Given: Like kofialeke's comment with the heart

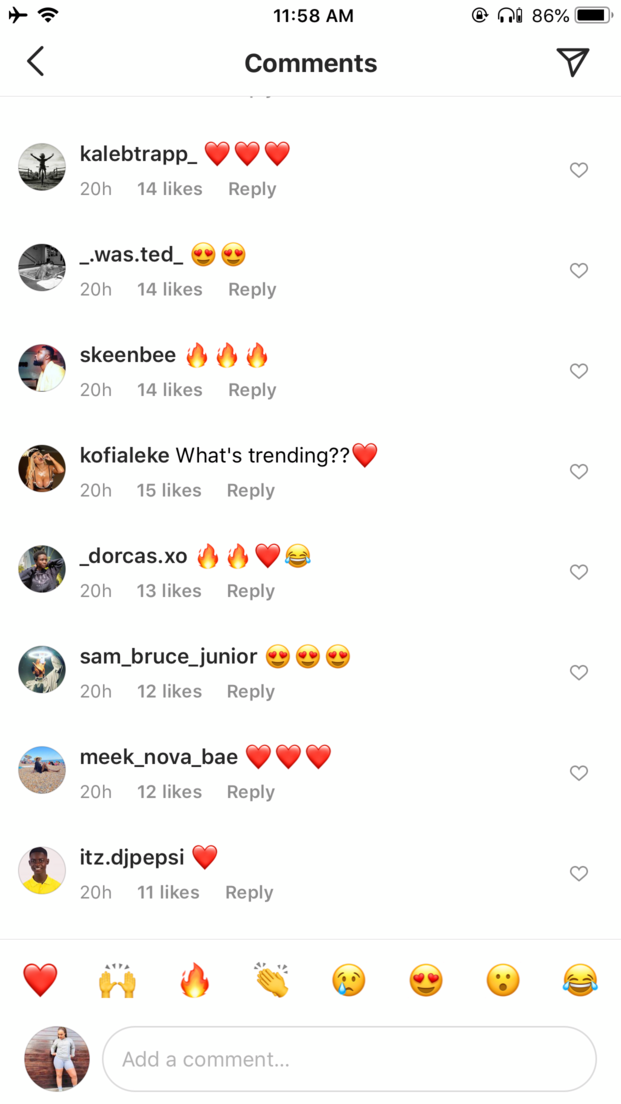Looking at the screenshot, I should (579, 471).
